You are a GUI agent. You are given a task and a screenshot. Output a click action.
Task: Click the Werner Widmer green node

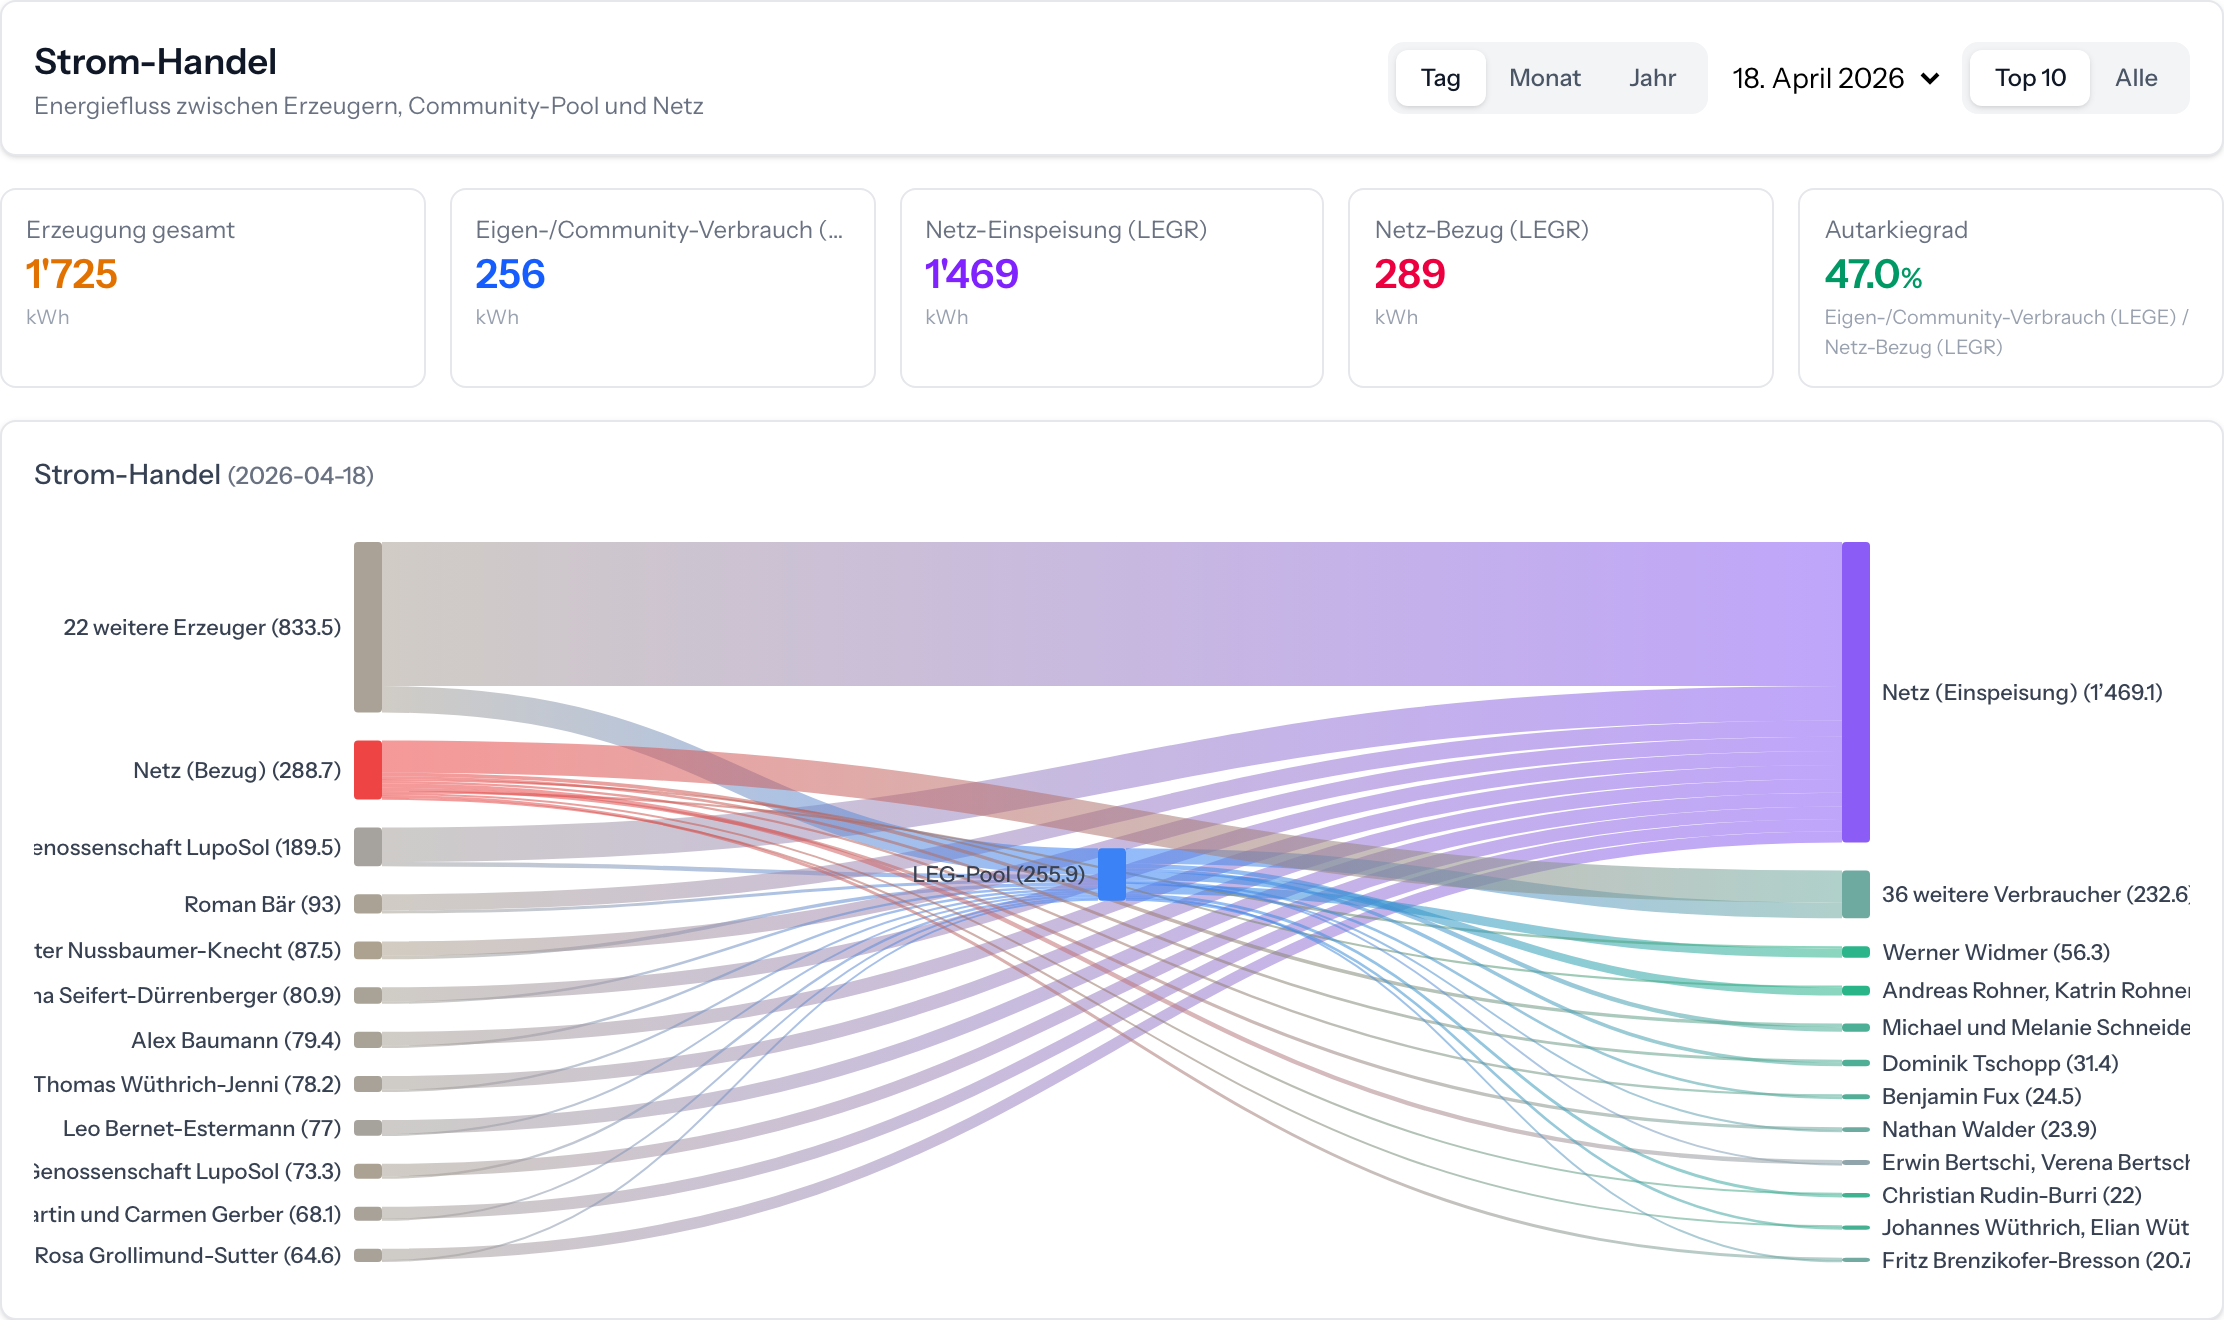click(1856, 952)
